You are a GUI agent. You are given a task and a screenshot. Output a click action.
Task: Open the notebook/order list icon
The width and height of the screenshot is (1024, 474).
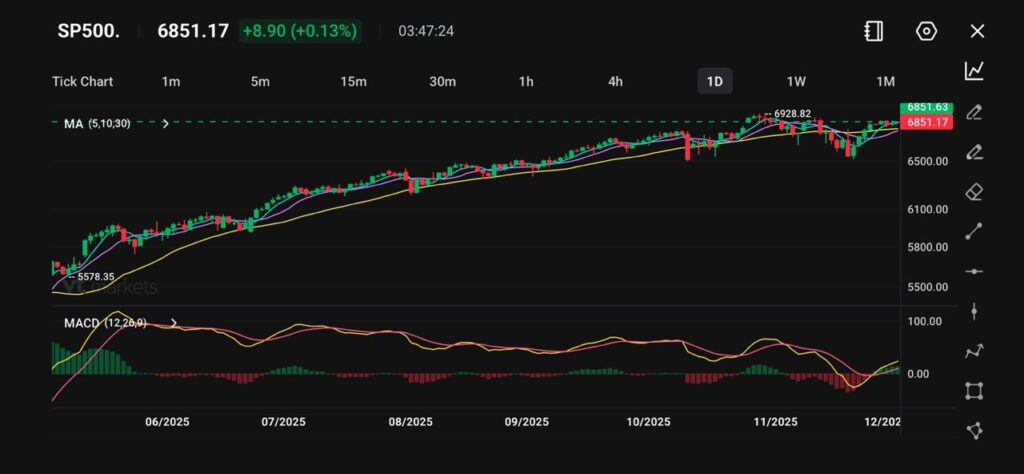coord(874,31)
